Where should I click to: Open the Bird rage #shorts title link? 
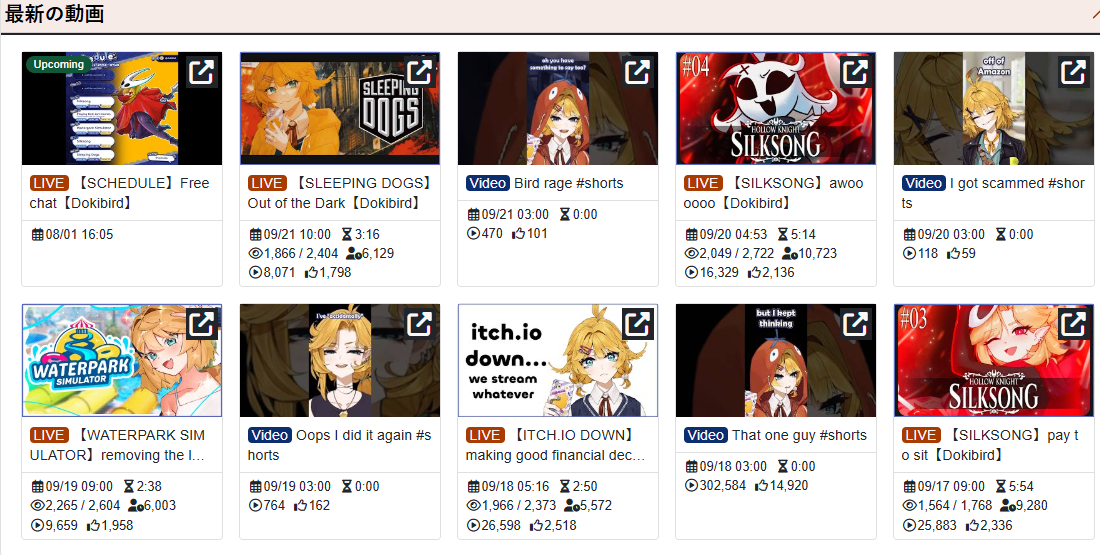click(x=568, y=183)
